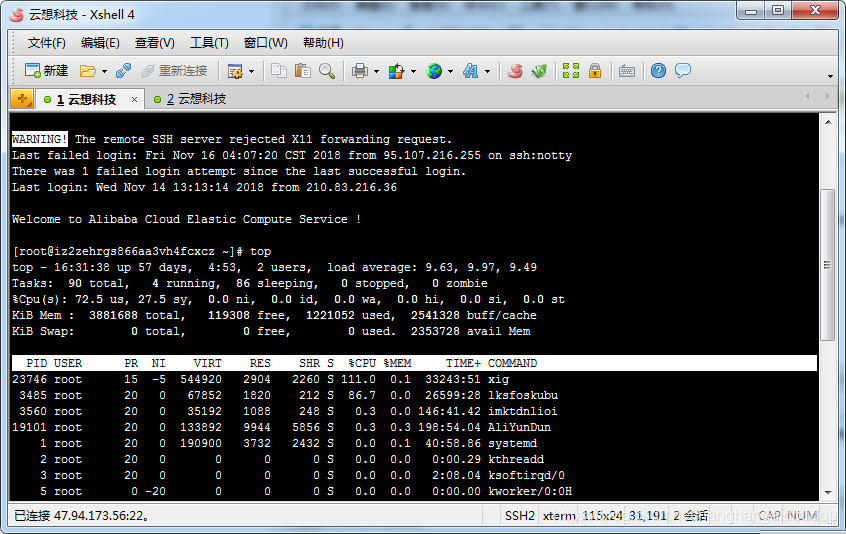
Task: Open the 工具(T) menu
Action: tap(209, 43)
